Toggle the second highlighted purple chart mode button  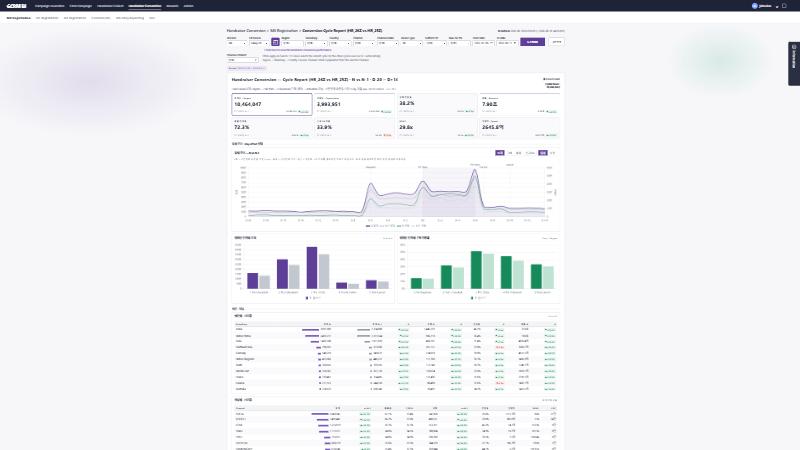pyautogui.click(x=543, y=153)
